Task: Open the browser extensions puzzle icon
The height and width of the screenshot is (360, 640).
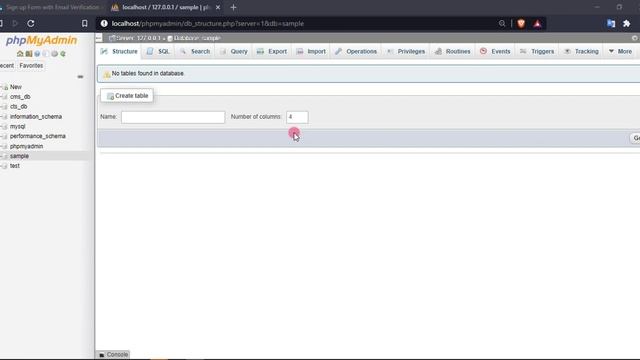Action: [627, 24]
